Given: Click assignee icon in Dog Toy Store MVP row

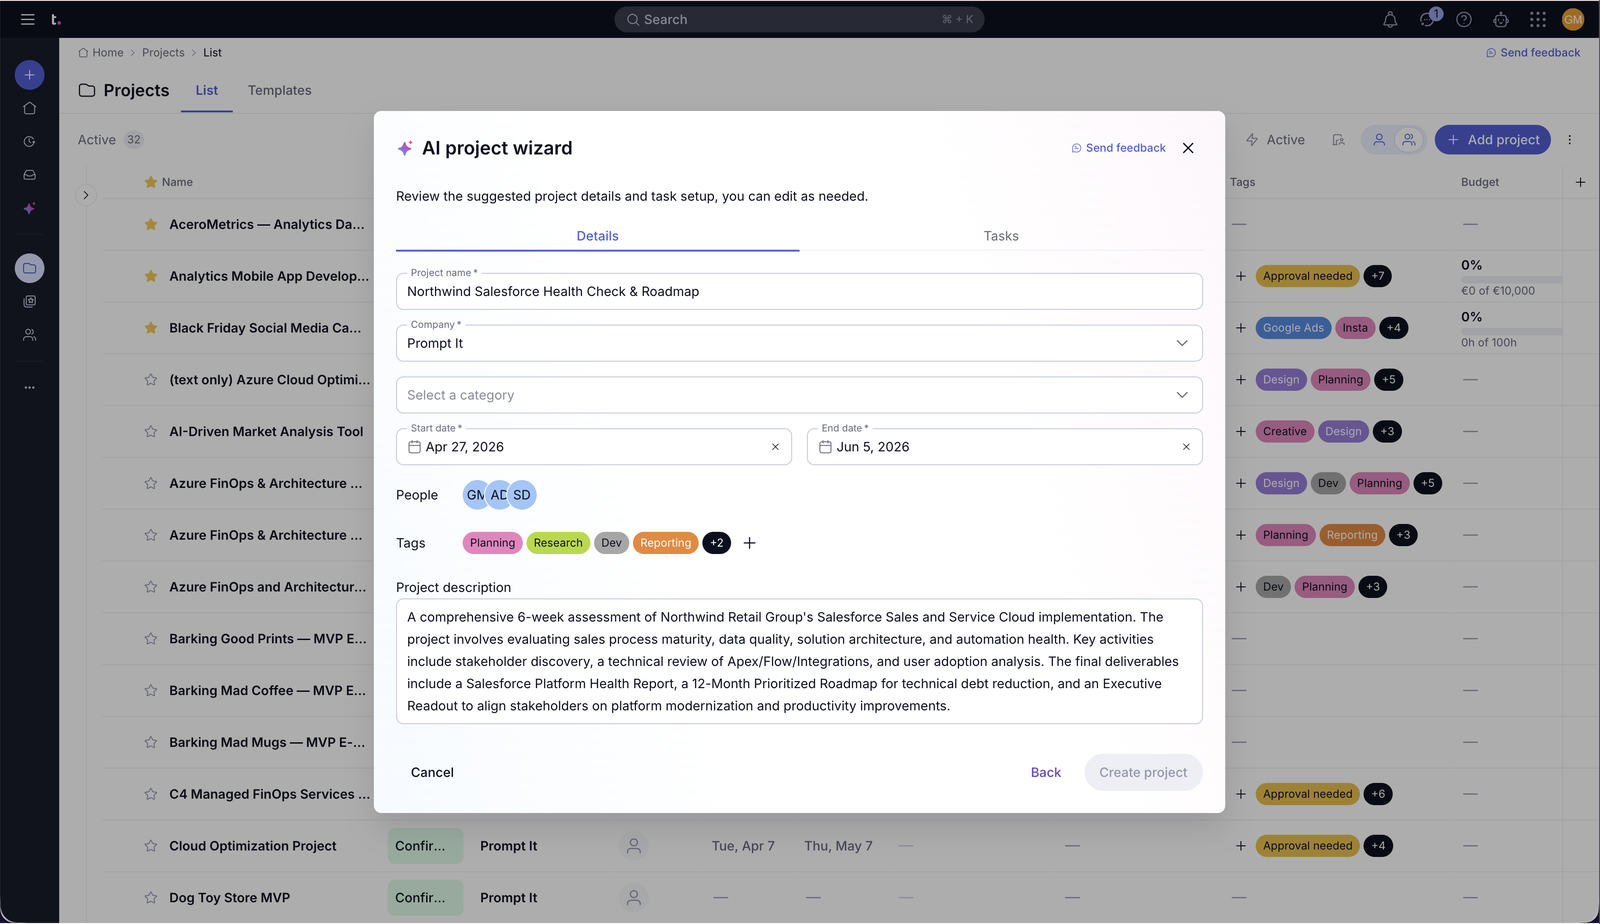Looking at the screenshot, I should pyautogui.click(x=633, y=898).
